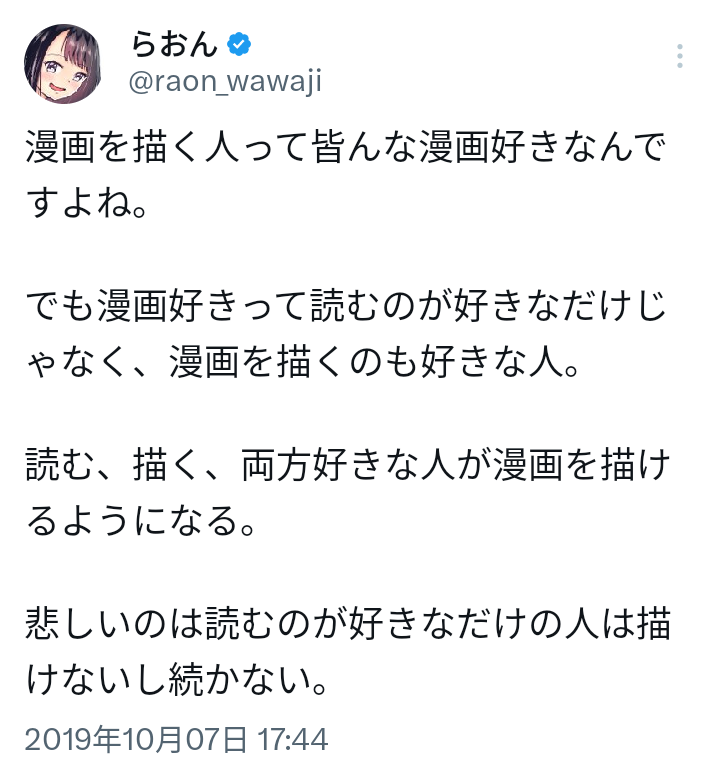Click the blue verified badge
Viewport: 715px width, 759px height.
coord(240,44)
